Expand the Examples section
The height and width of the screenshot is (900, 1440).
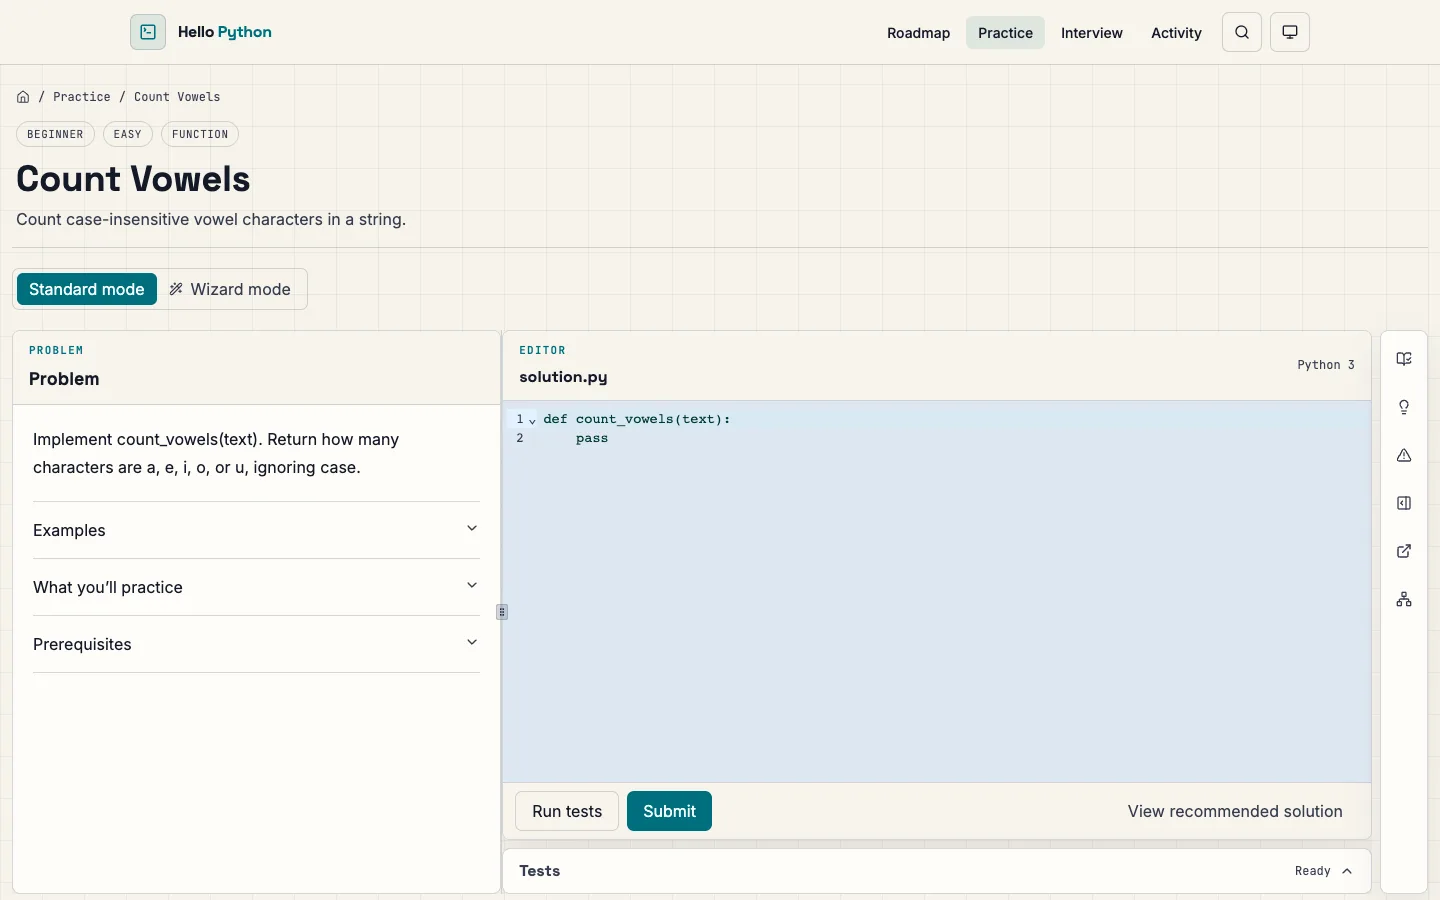click(x=256, y=530)
